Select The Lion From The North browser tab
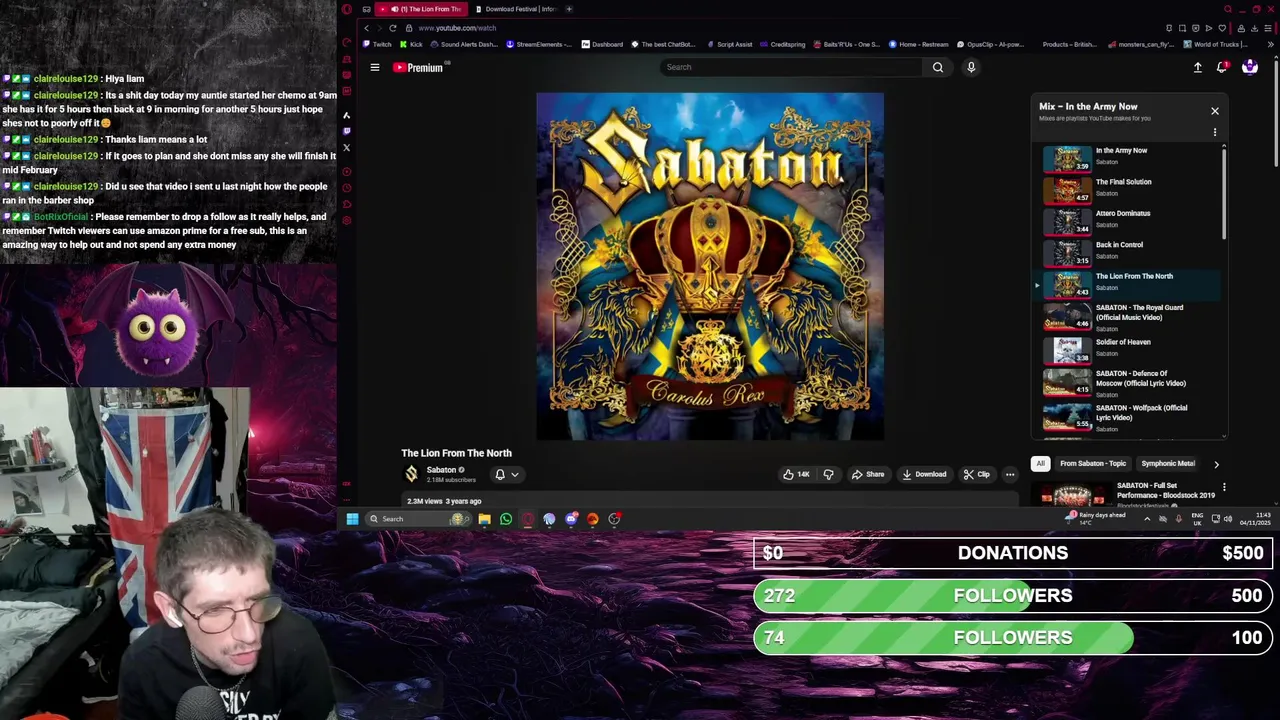This screenshot has height=720, width=1280. (420, 9)
